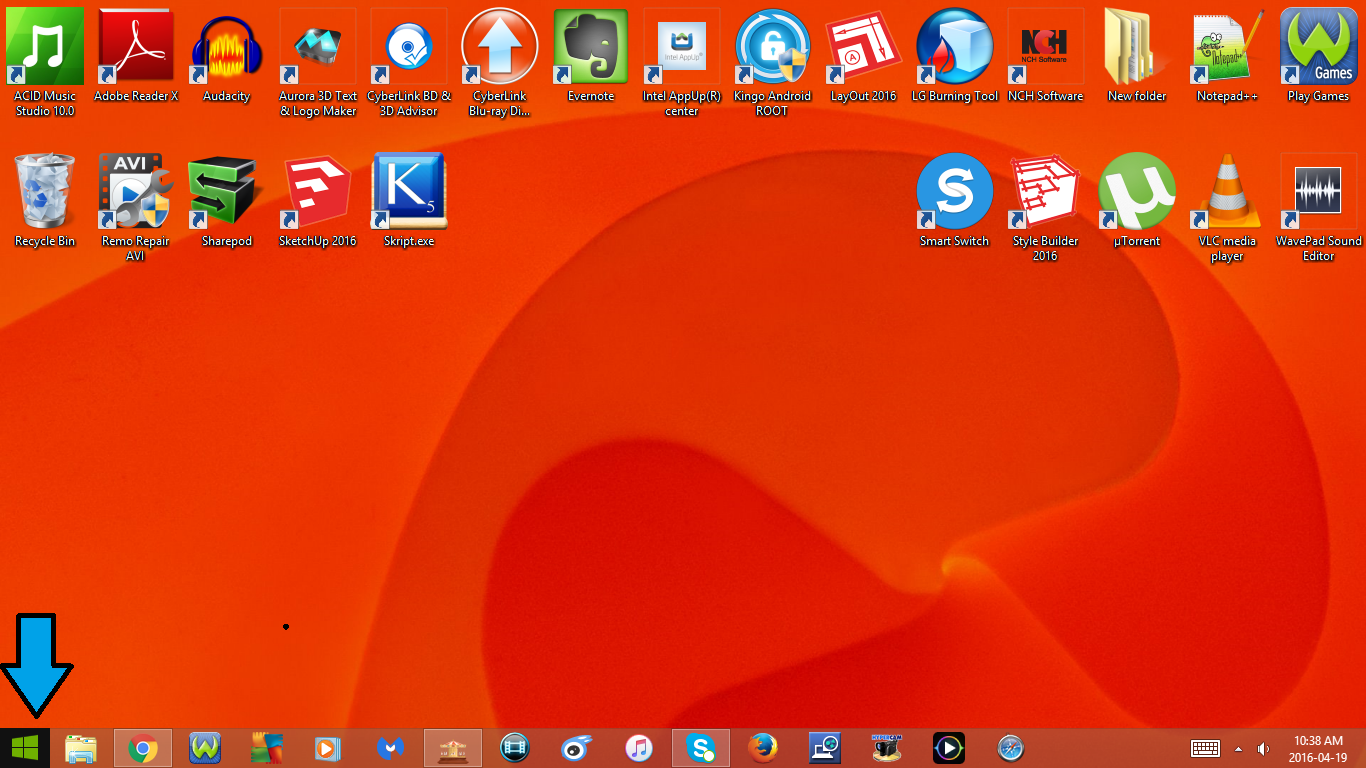1366x768 pixels.
Task: Open ACID Music Studio 10.0 shortcut
Action: click(x=45, y=60)
